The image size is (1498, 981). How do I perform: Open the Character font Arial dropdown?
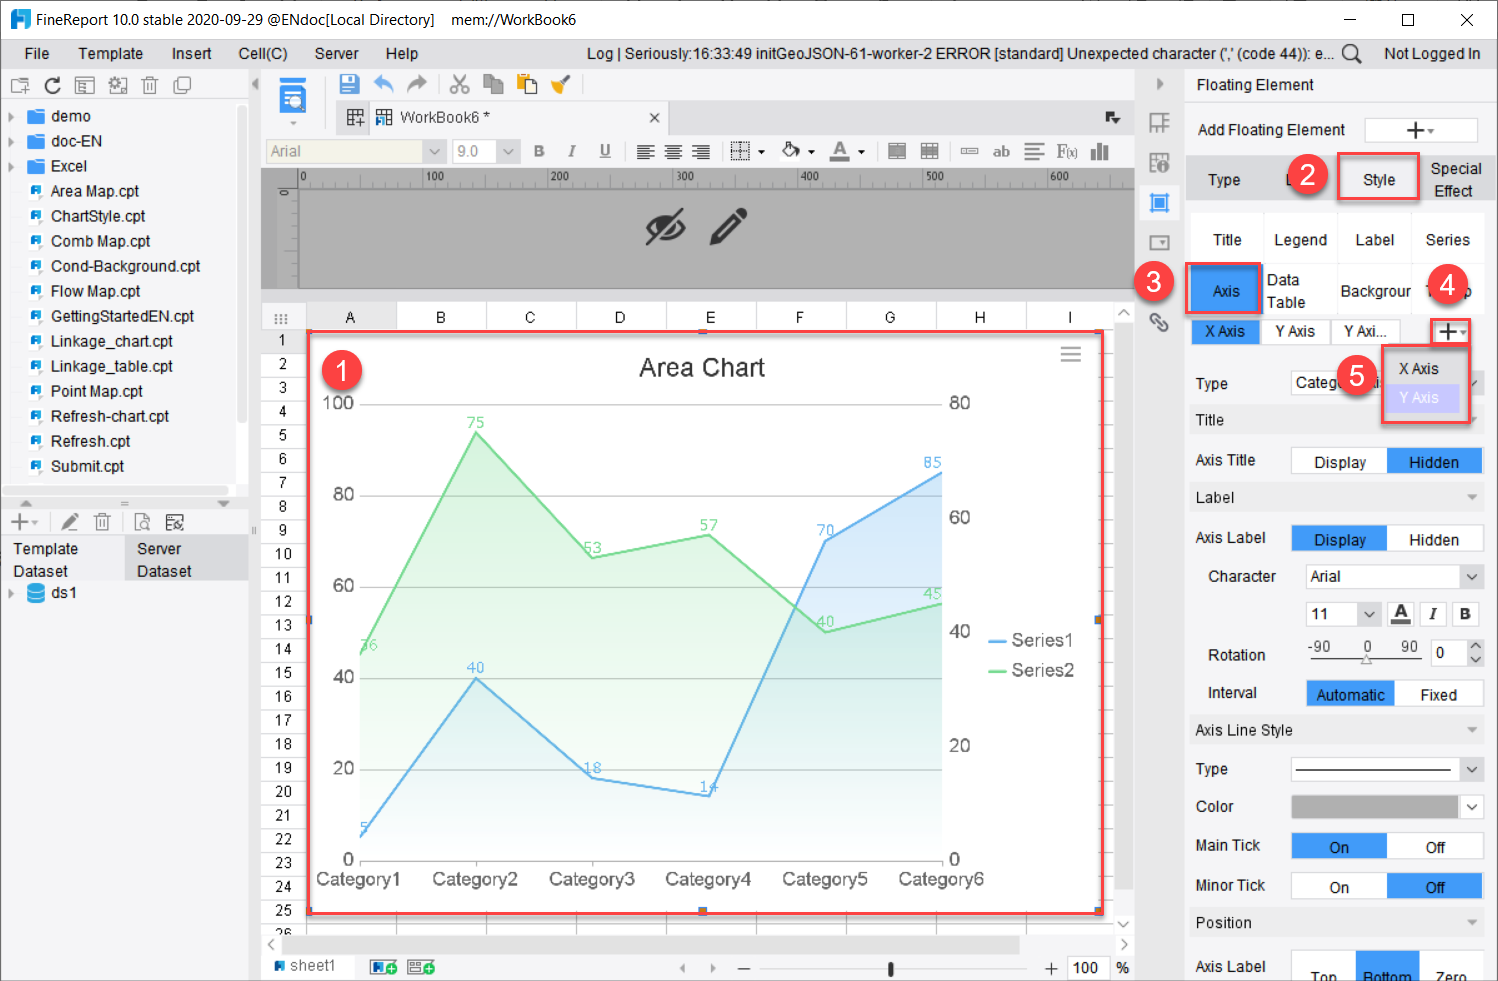(x=1471, y=576)
